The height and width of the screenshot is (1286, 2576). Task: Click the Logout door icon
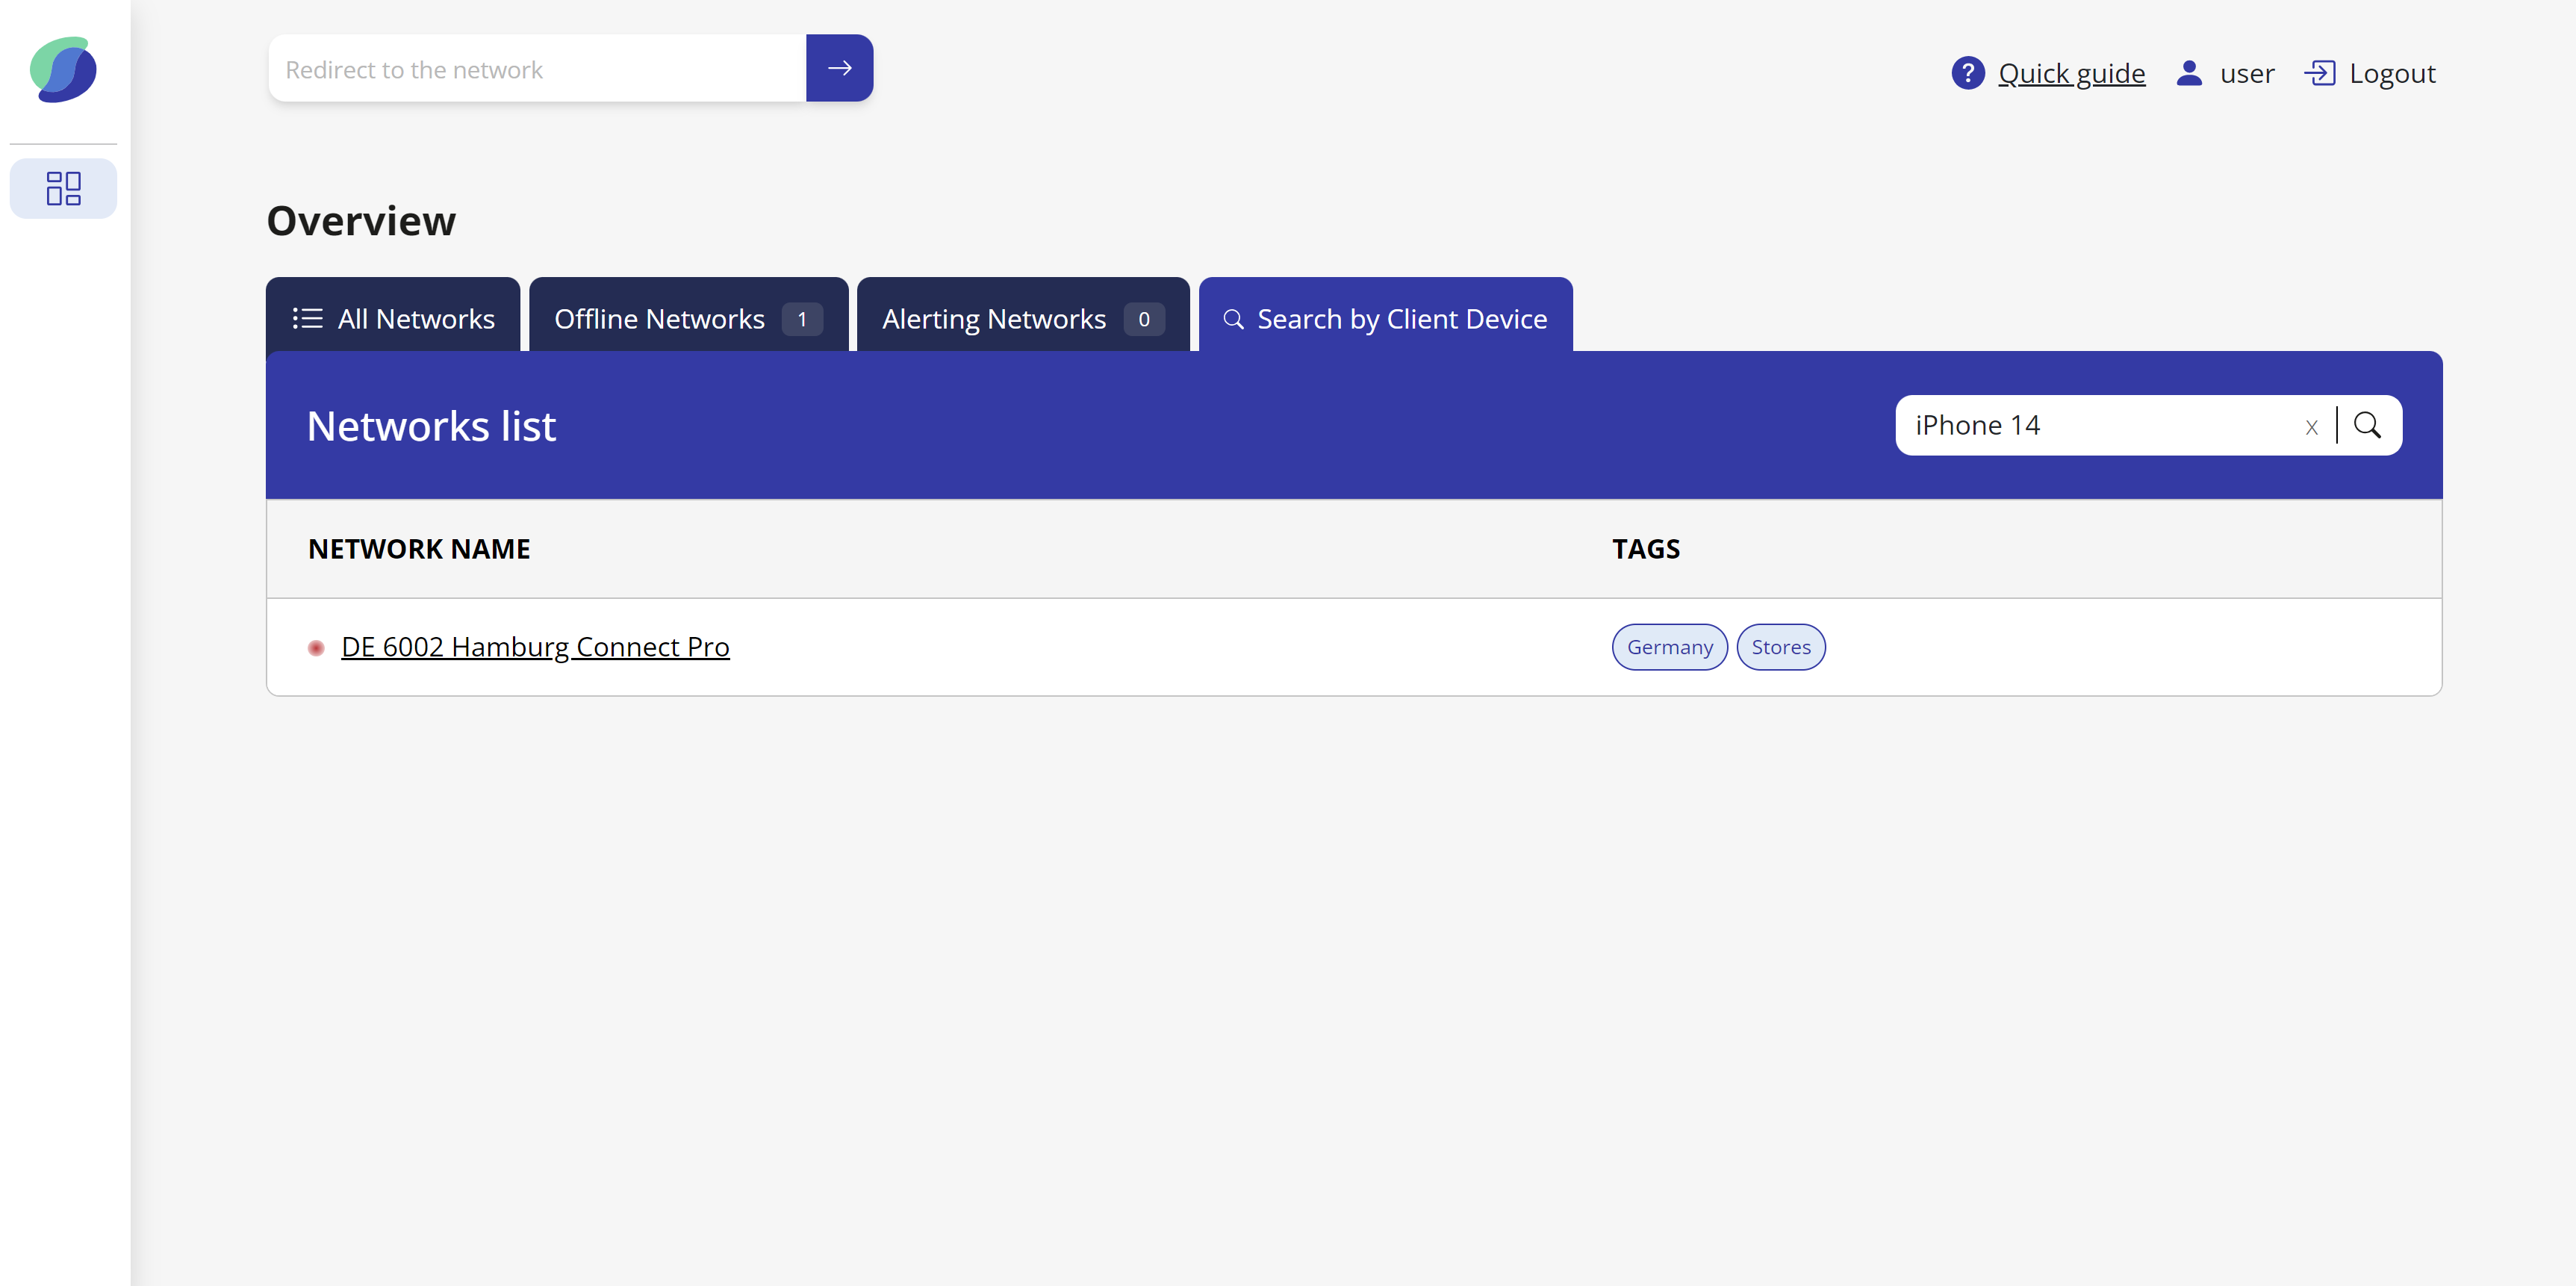pos(2319,73)
